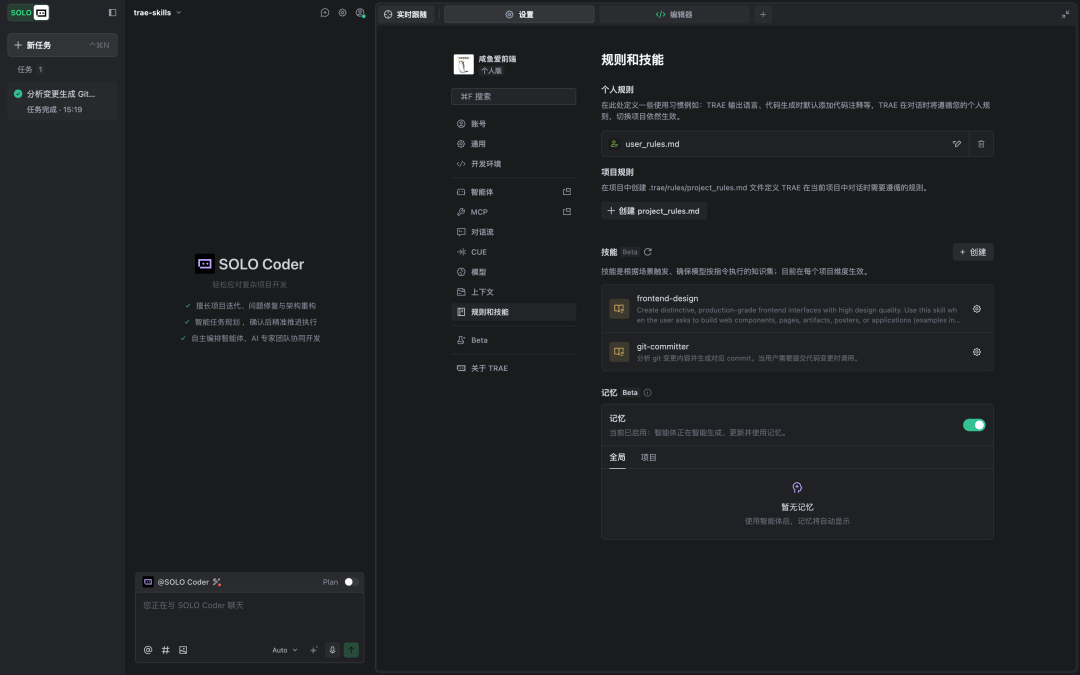Disable the 记忆 memory toggle
Screen dimensions: 1080x675
coord(973,425)
